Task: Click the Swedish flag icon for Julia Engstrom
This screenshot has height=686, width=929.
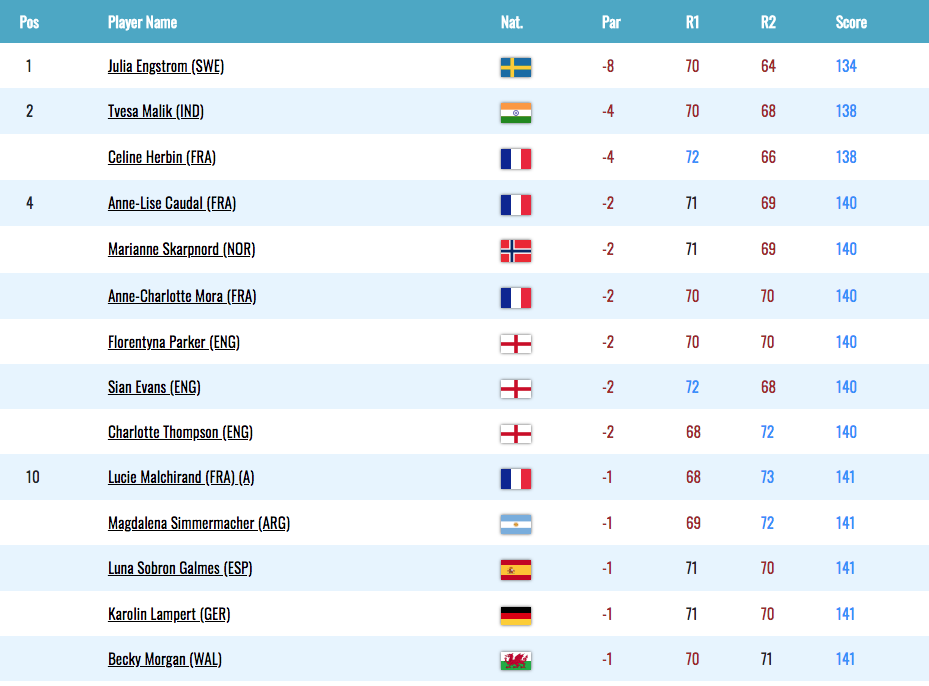Action: 515,67
